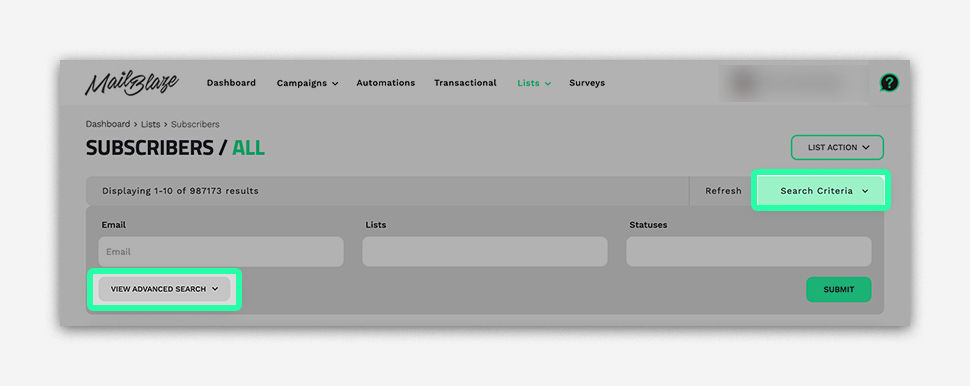Click the 'Displaying 1-10 of 987173 results' text

(x=180, y=191)
